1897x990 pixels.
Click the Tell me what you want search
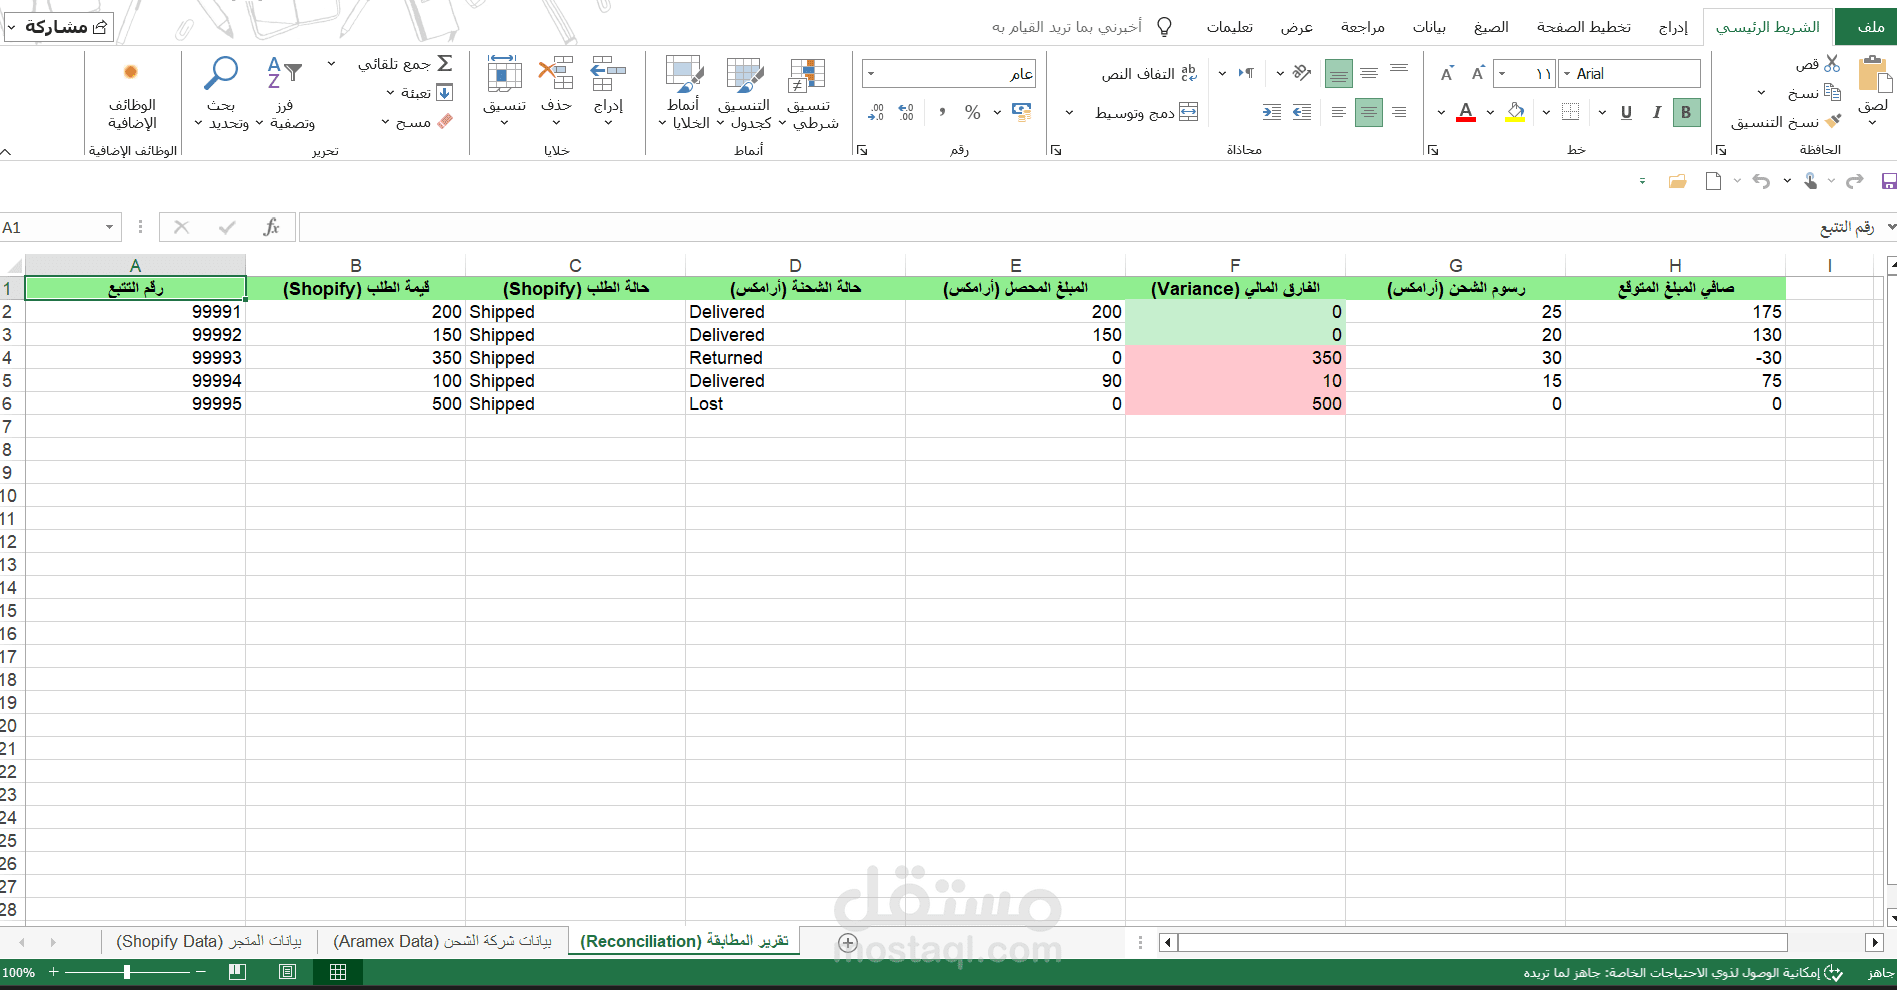[x=1082, y=27]
